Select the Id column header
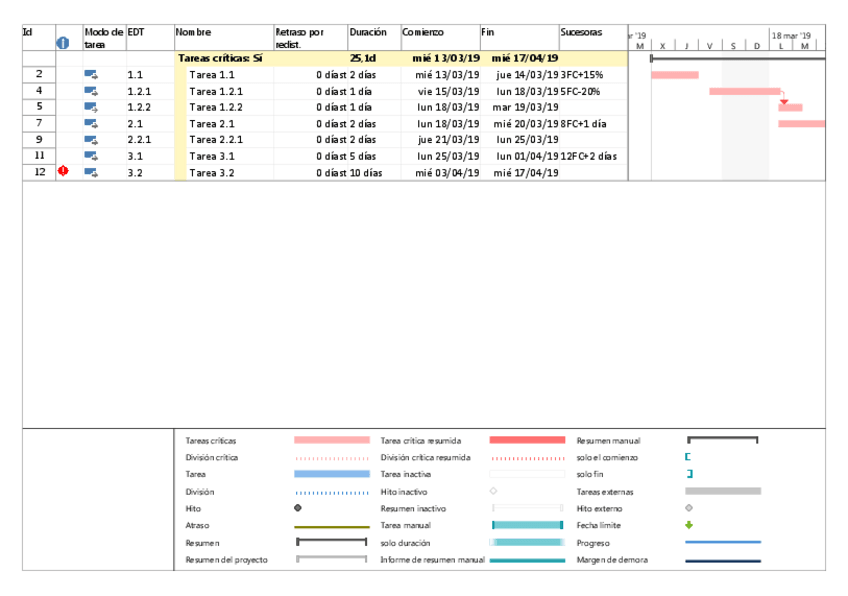 point(39,37)
